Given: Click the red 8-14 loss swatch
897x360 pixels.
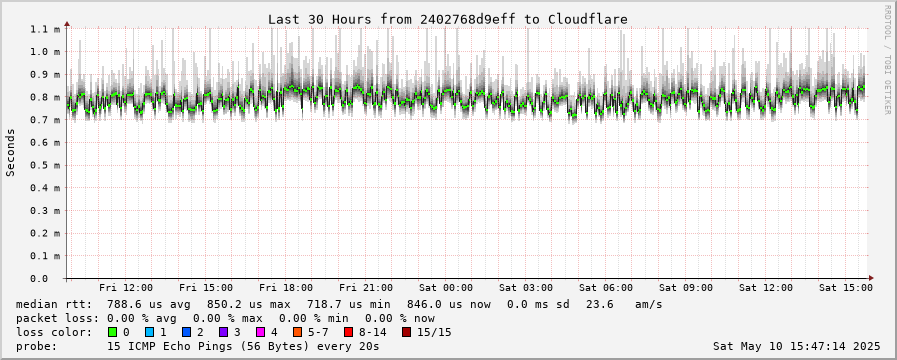Looking at the screenshot, I should click(348, 332).
